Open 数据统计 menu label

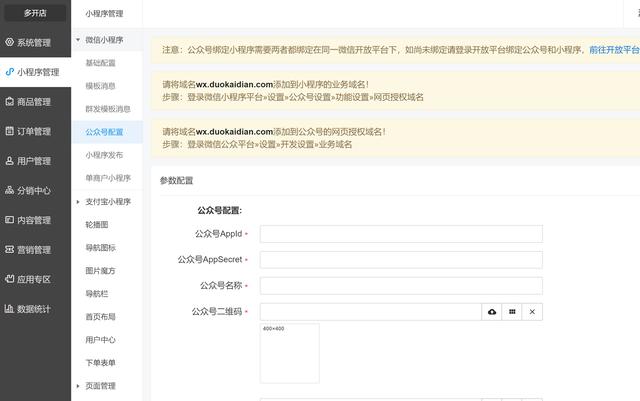[34, 309]
